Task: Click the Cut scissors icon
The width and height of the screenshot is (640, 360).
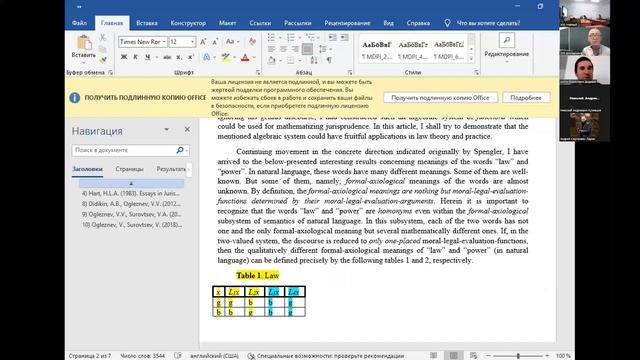Action: pyautogui.click(x=103, y=38)
